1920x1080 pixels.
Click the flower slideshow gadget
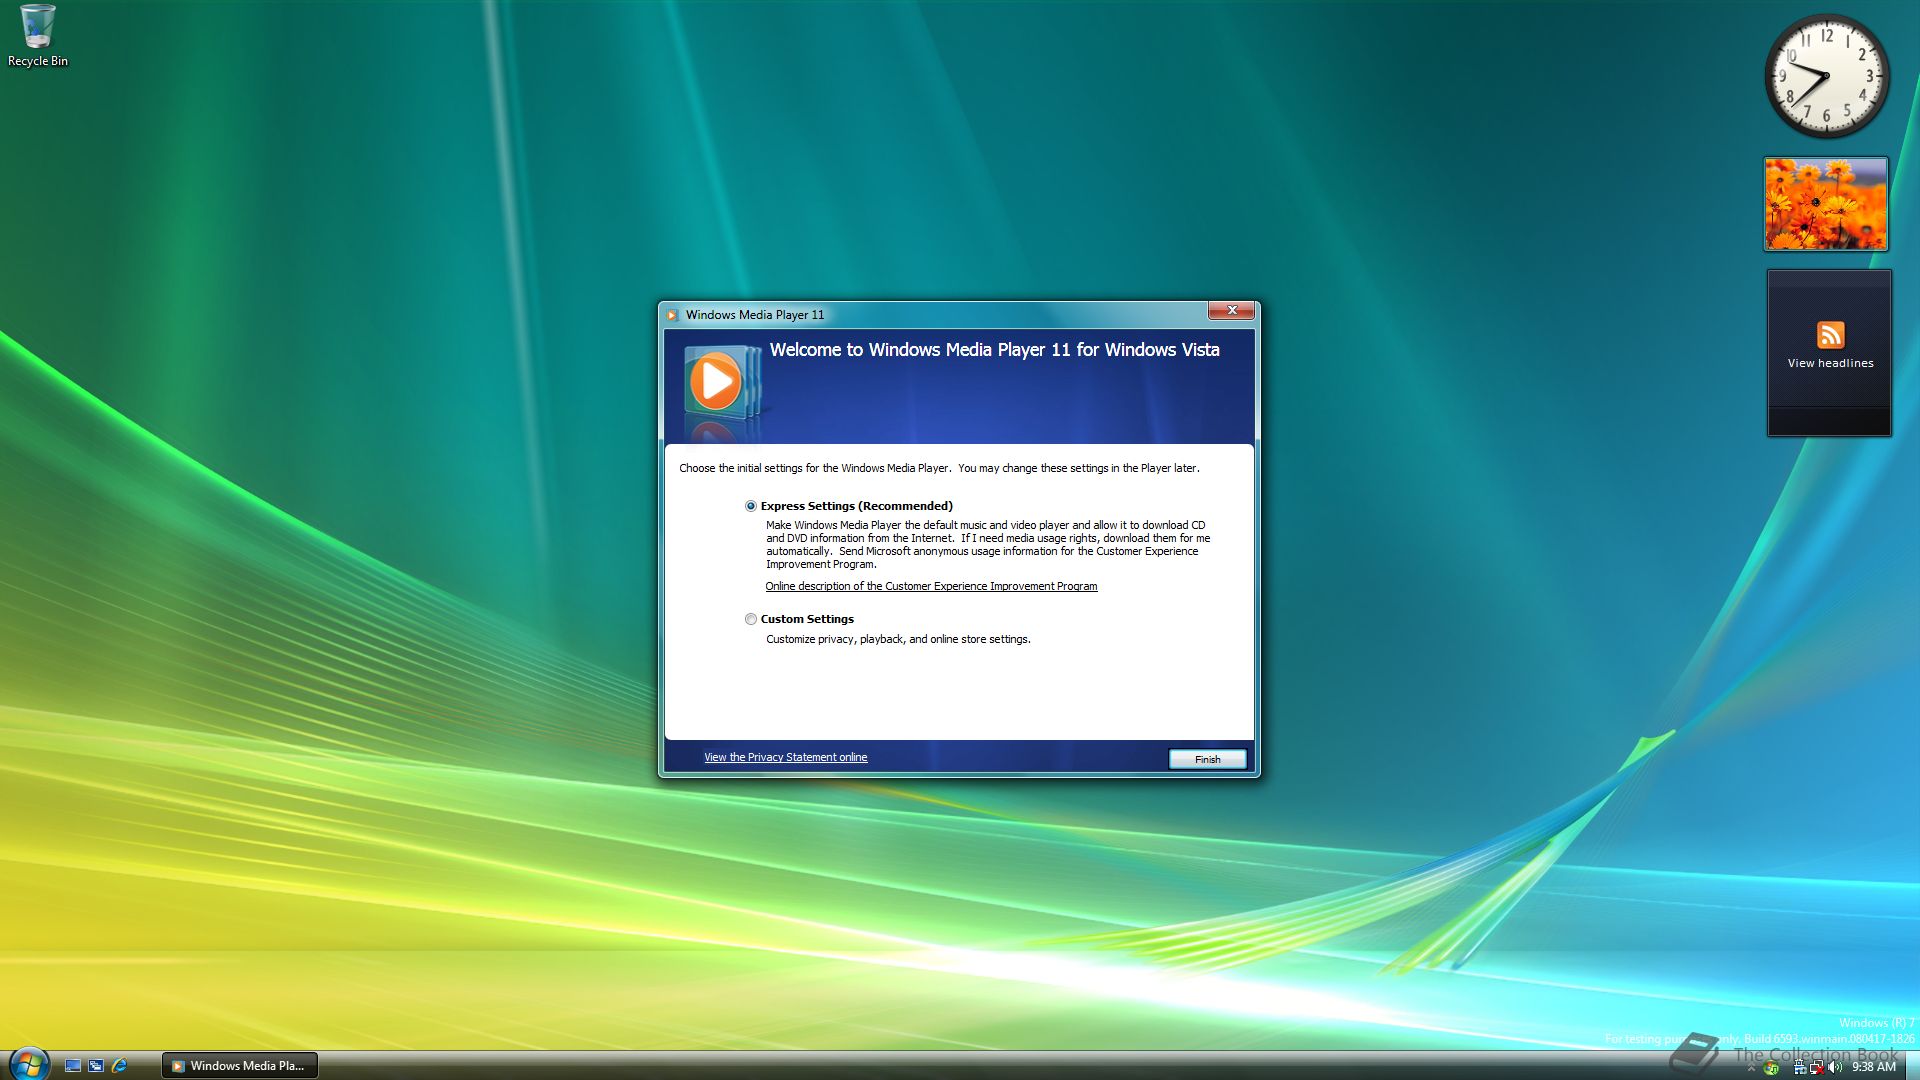(1826, 203)
